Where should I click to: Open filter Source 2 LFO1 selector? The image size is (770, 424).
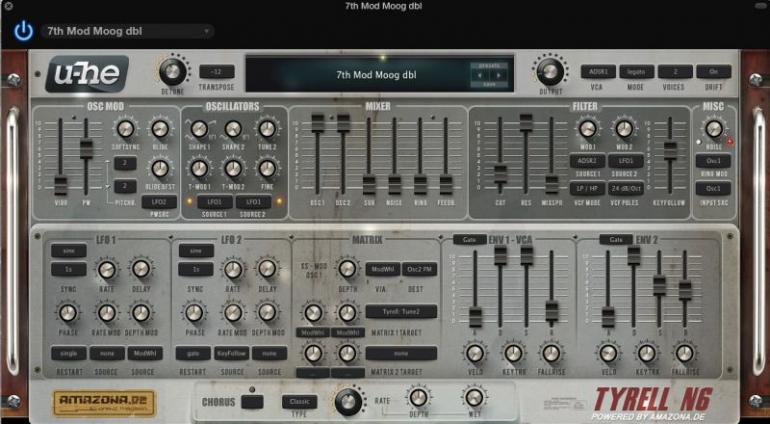(x=626, y=161)
